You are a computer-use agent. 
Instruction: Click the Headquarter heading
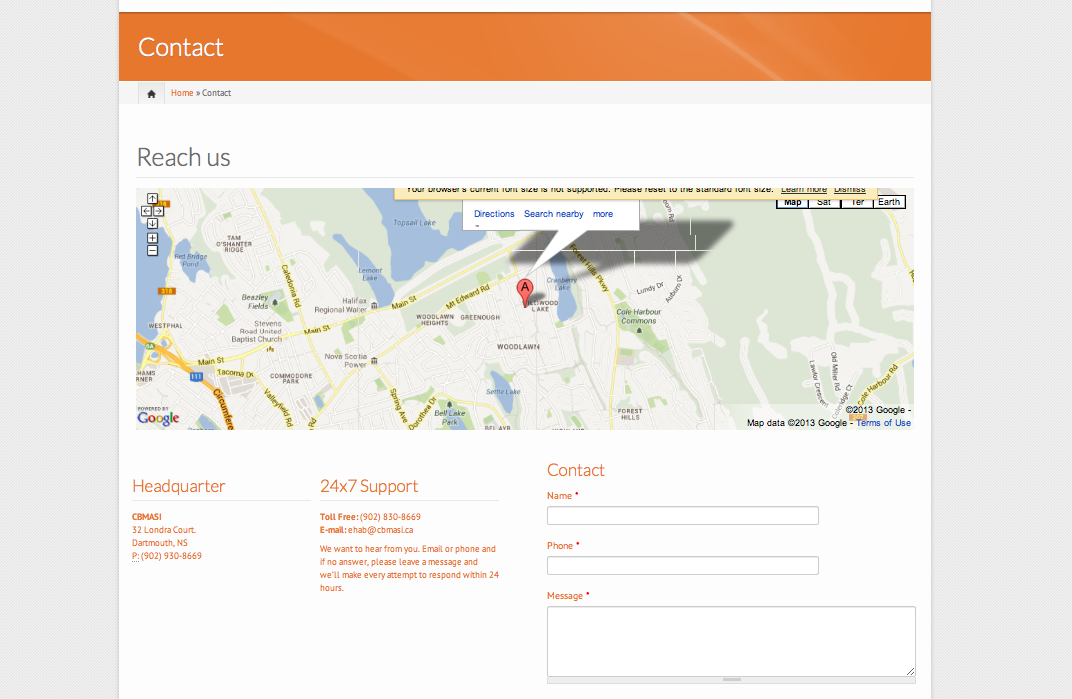178,486
